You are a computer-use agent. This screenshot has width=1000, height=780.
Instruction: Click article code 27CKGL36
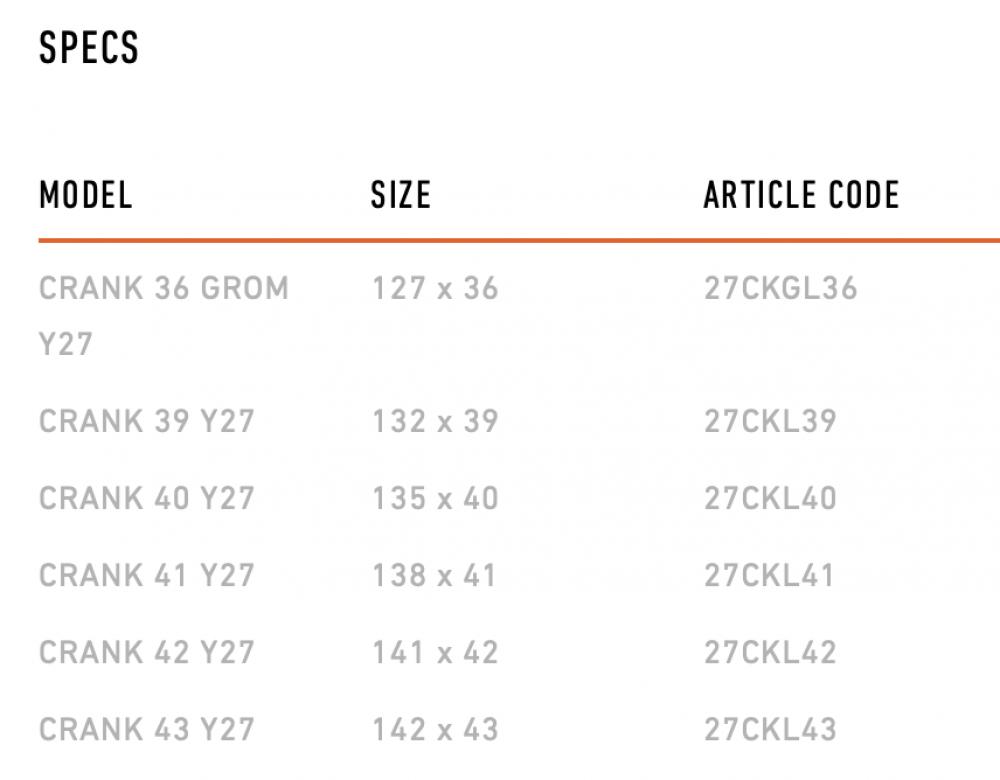(x=781, y=289)
